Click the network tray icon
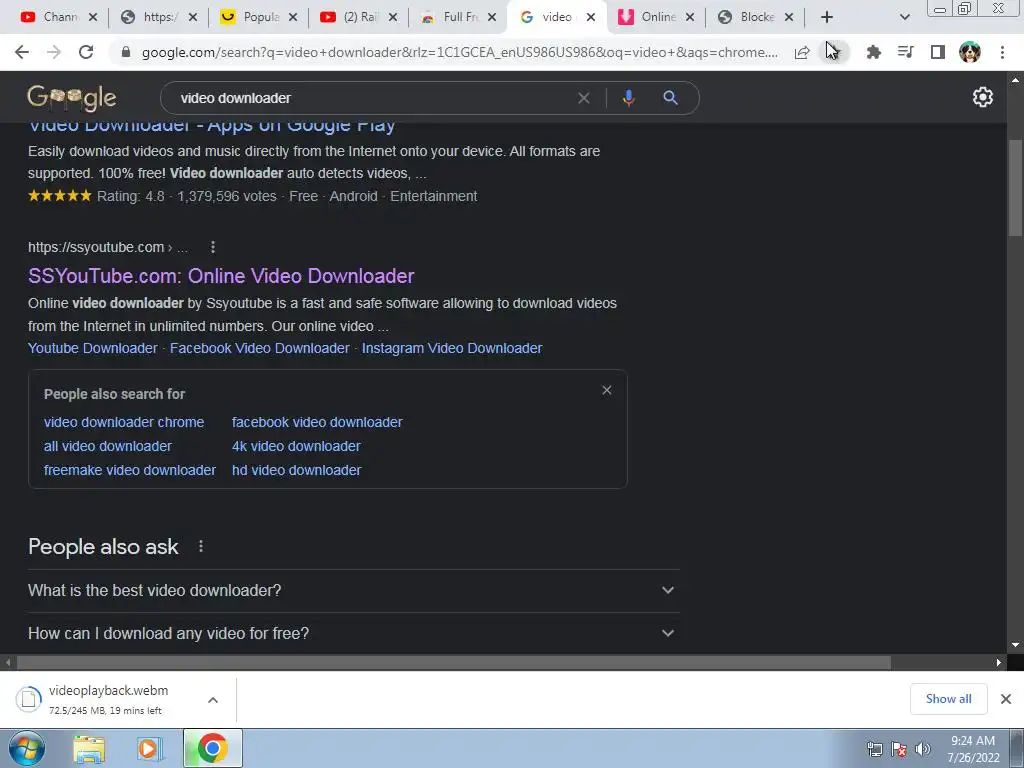Viewport: 1024px width, 768px height. (875, 749)
